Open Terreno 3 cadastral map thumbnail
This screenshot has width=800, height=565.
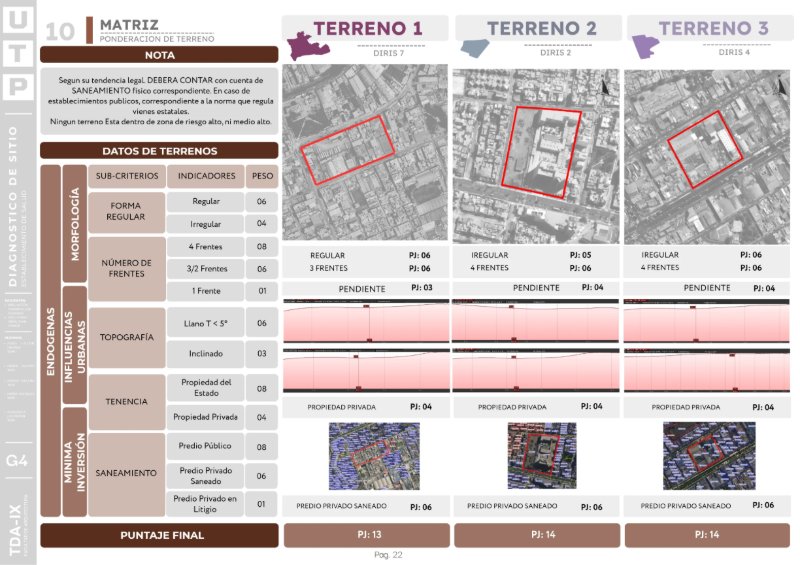(709, 456)
